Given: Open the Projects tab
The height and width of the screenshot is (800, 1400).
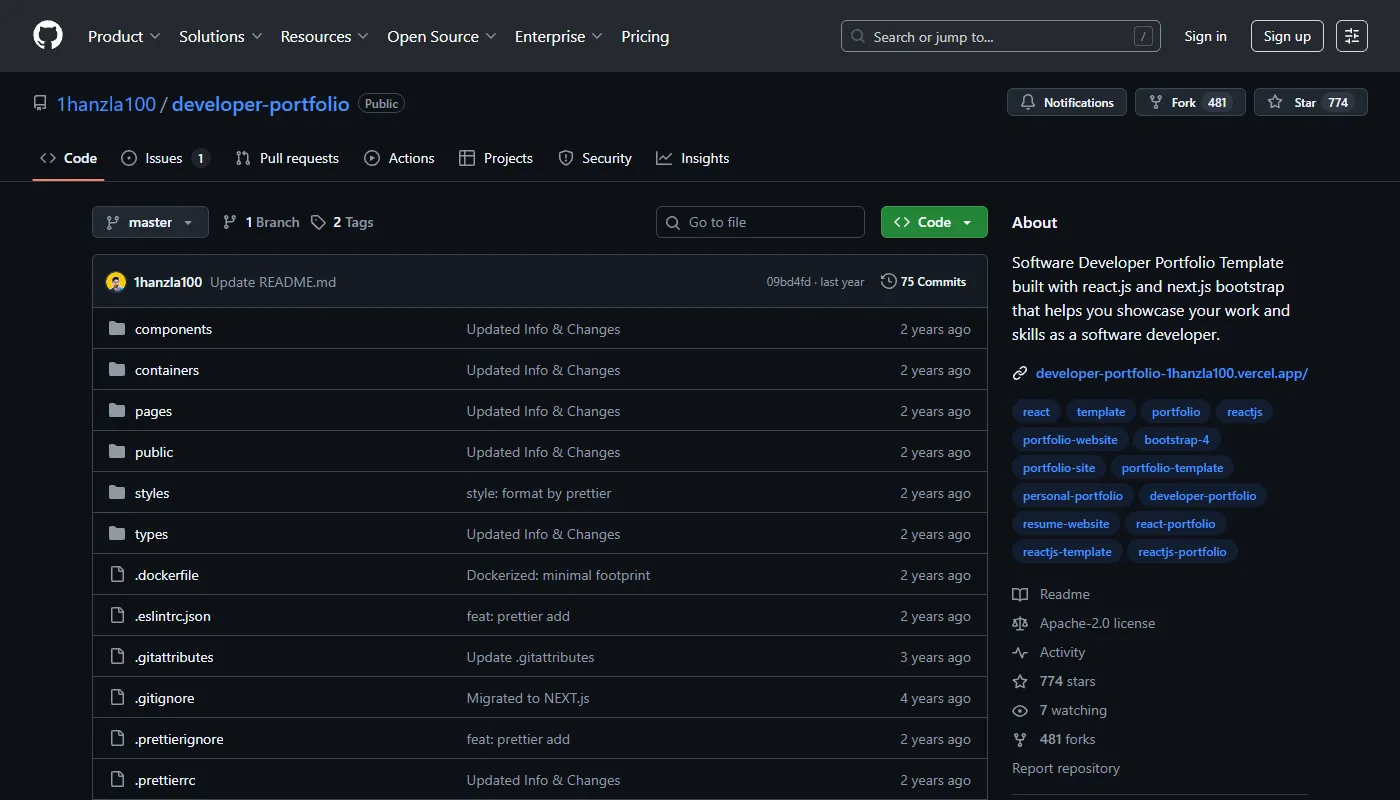Looking at the screenshot, I should click(495, 158).
